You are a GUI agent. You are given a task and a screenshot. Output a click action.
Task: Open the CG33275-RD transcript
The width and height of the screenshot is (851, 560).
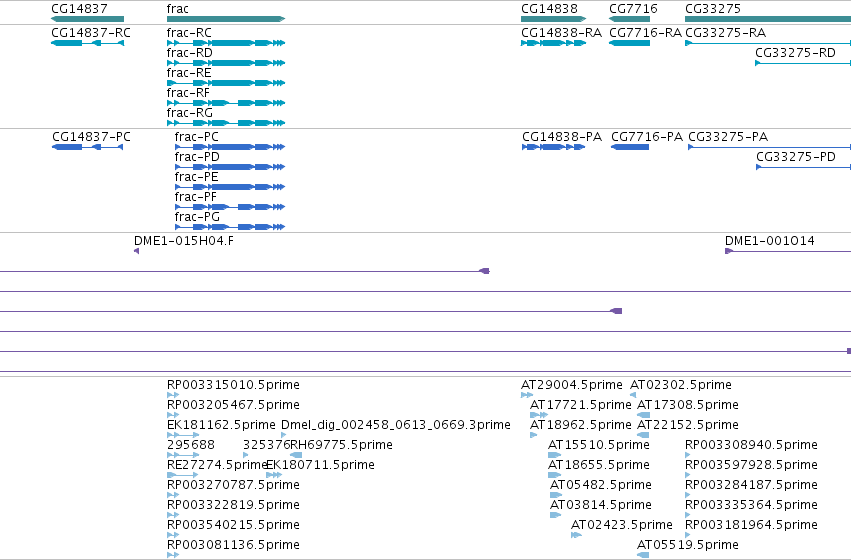click(x=803, y=63)
